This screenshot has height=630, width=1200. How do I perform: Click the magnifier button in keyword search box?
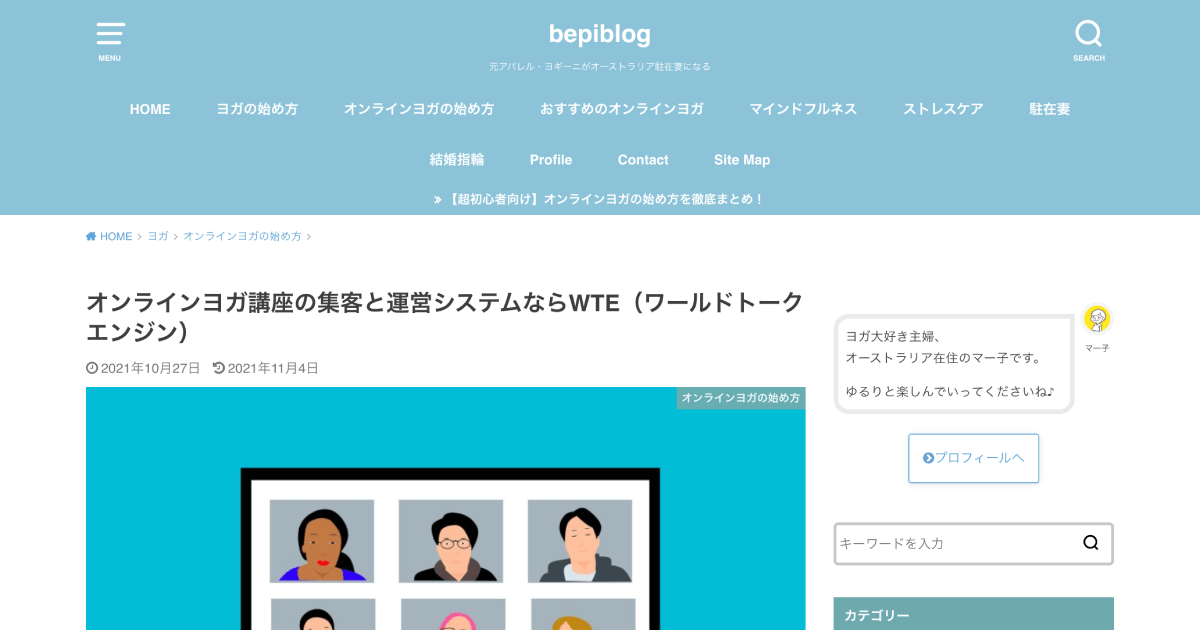click(1090, 543)
